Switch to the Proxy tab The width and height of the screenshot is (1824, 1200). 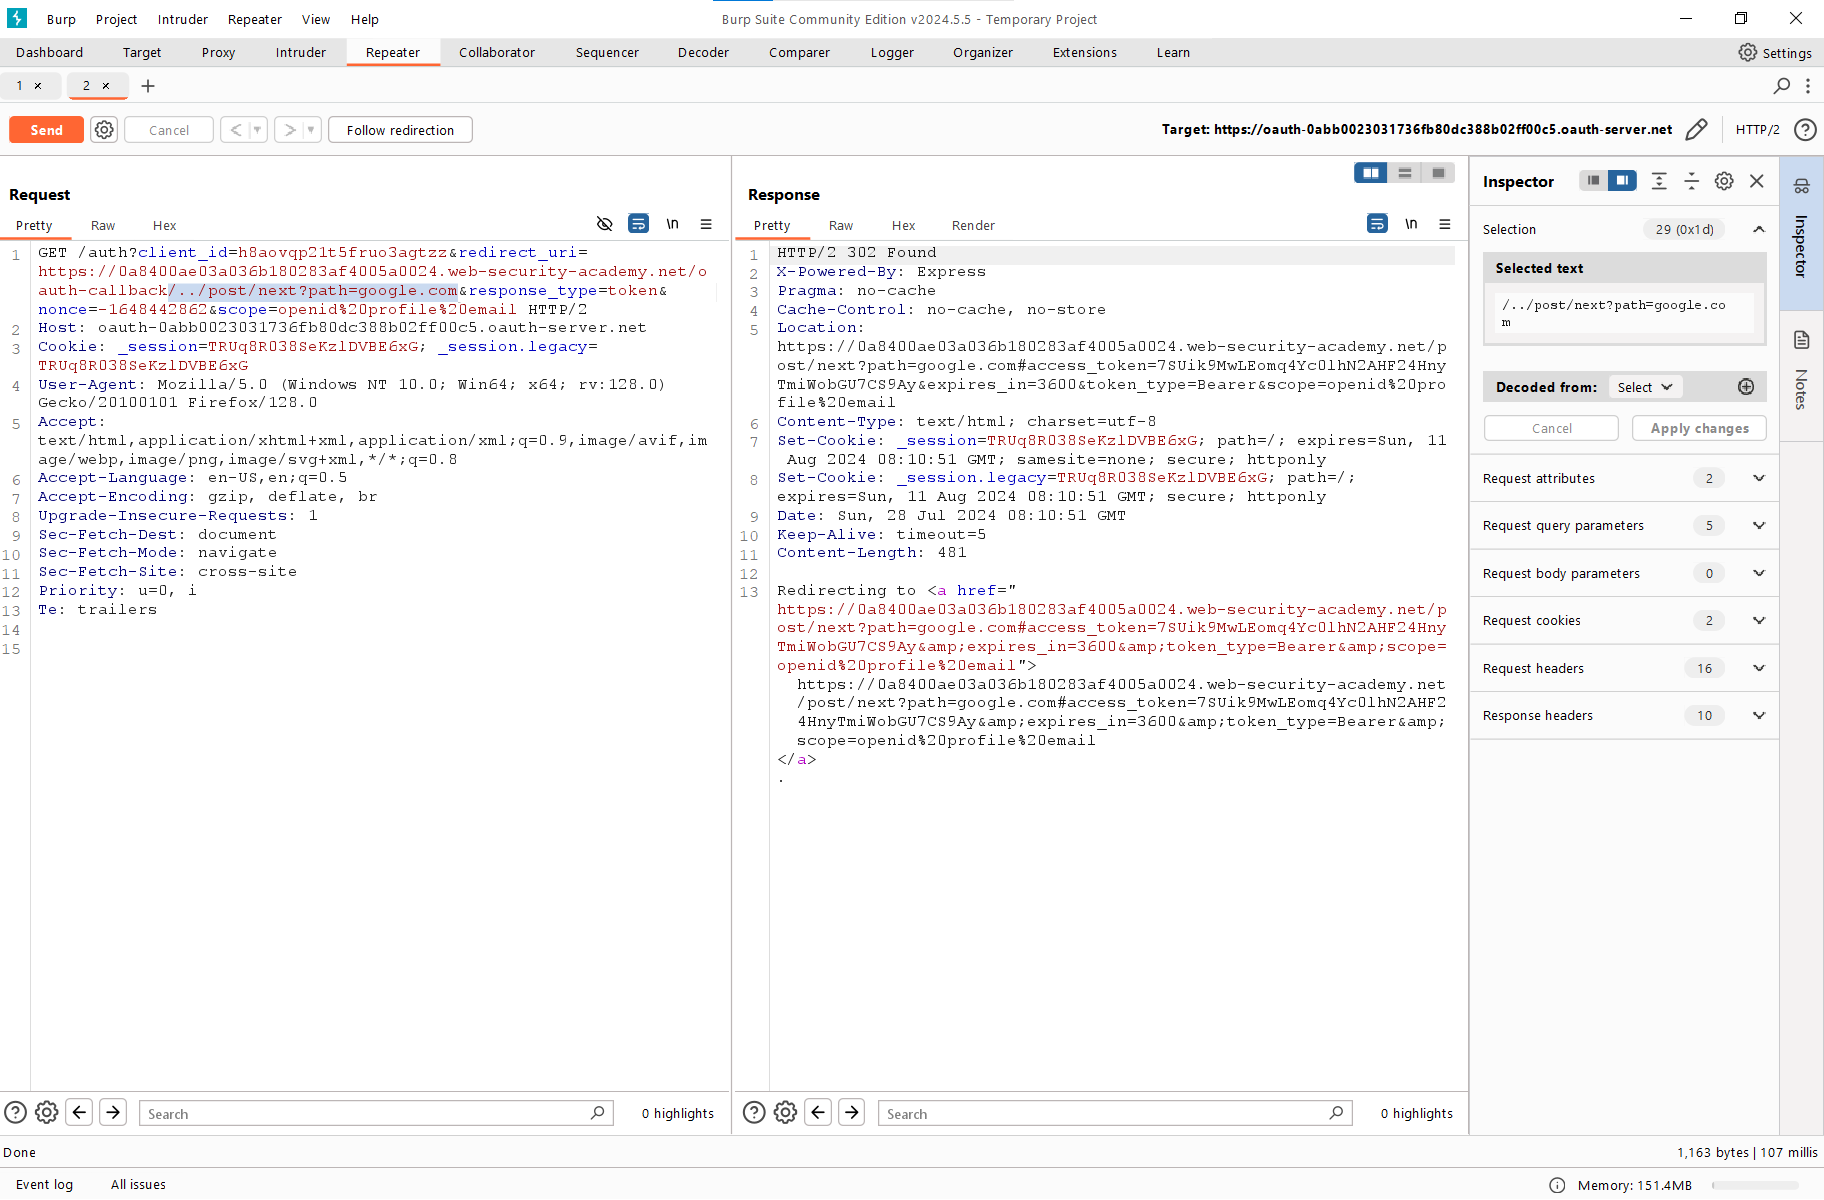pos(218,53)
